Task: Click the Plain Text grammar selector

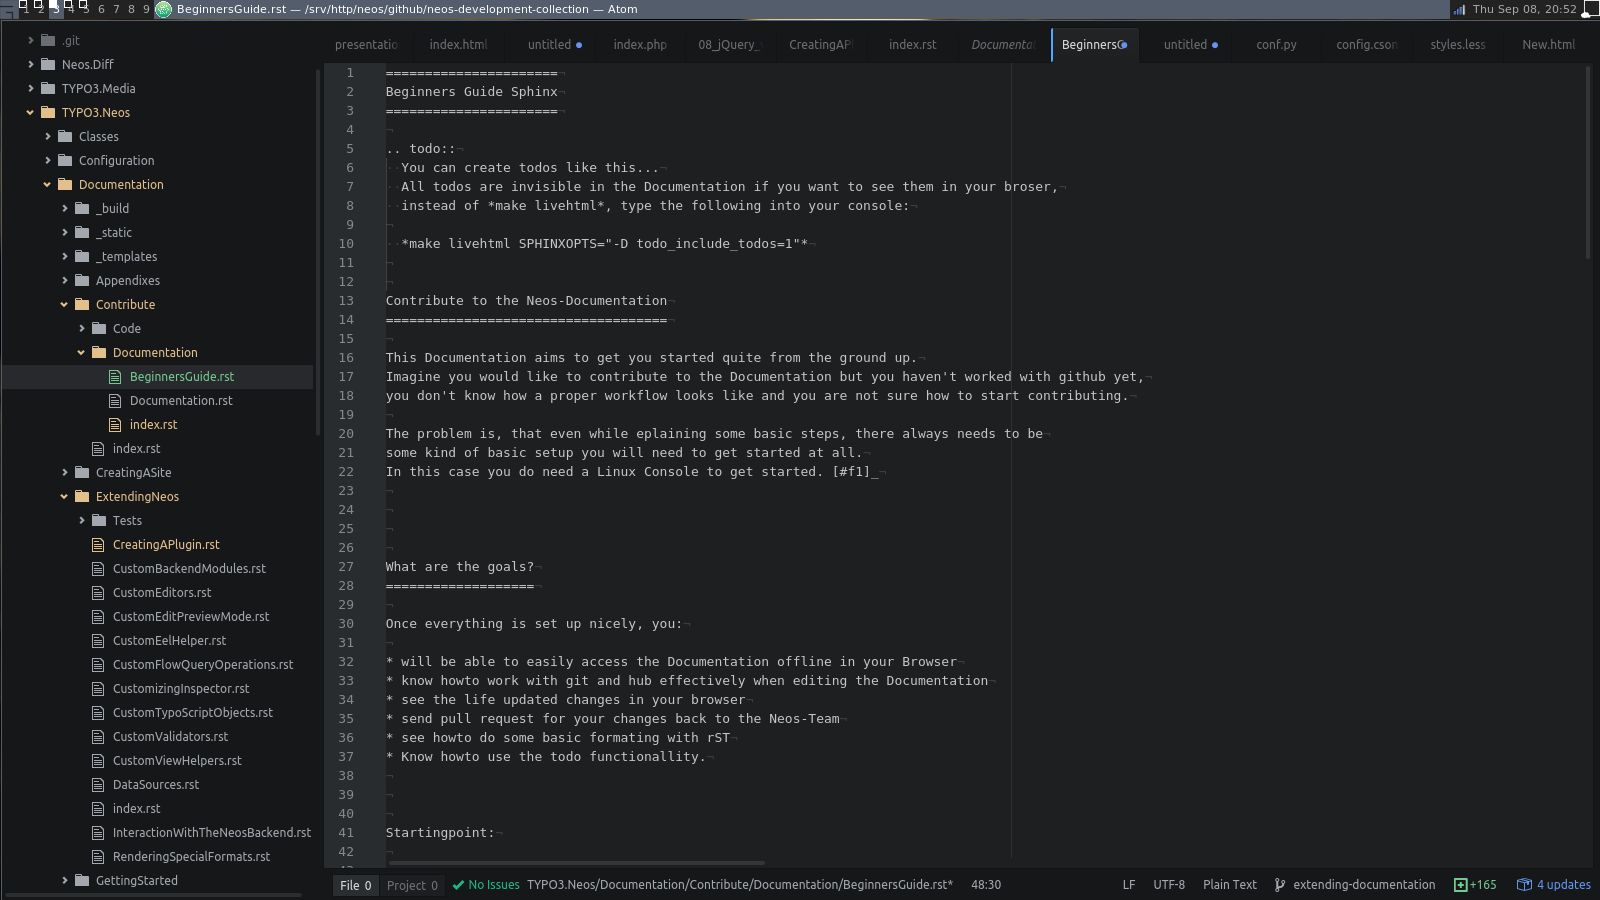Action: pyautogui.click(x=1230, y=885)
